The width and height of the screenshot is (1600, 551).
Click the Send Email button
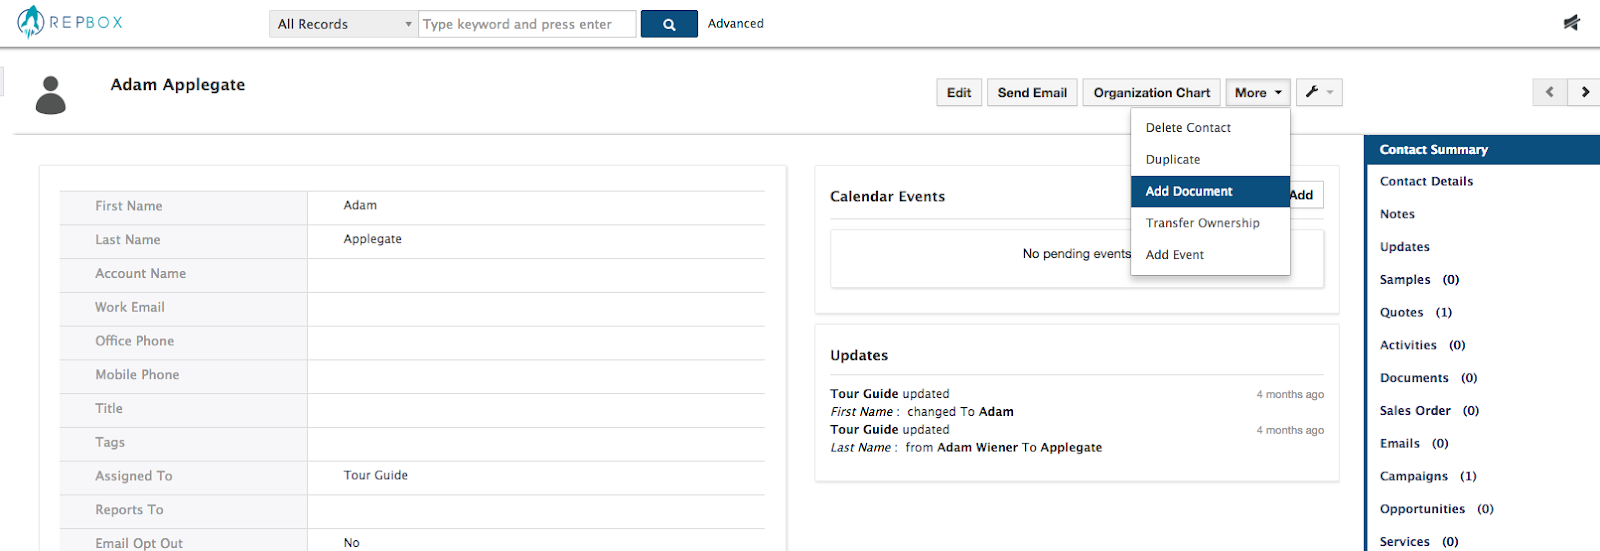click(1032, 92)
